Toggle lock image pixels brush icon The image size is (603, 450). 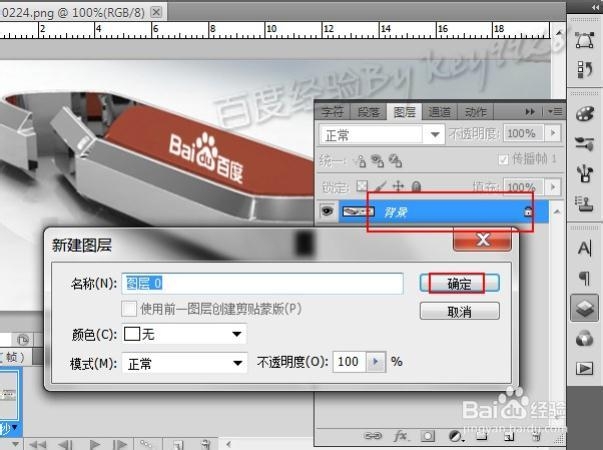click(x=380, y=187)
